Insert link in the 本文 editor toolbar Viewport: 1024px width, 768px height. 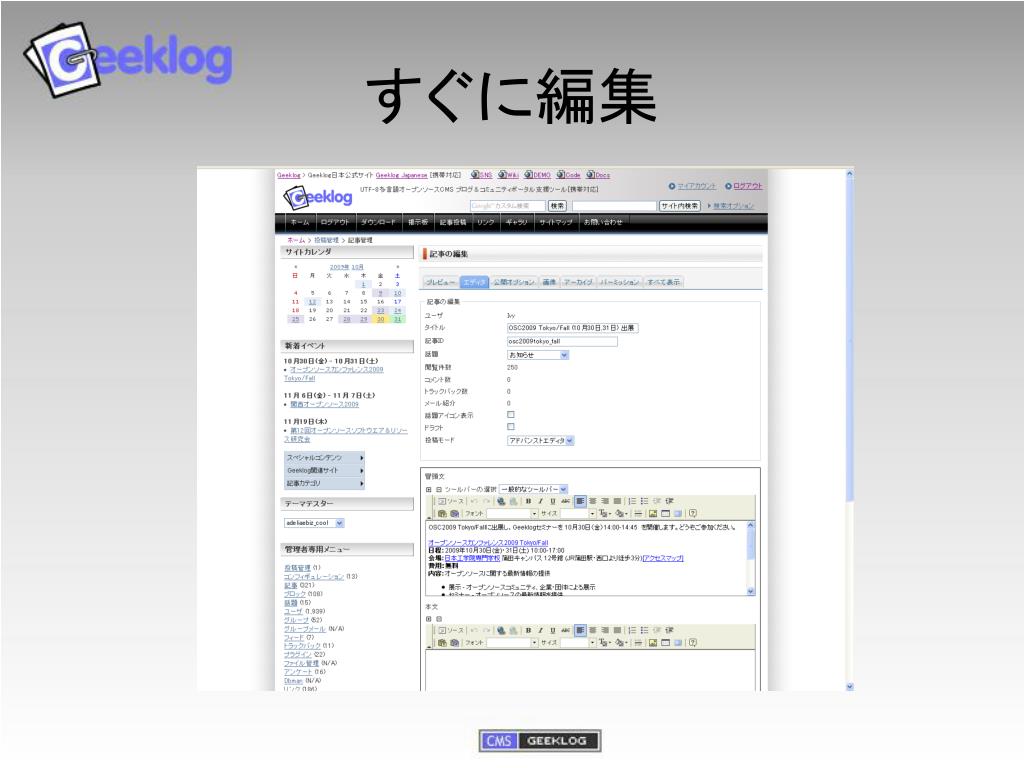(501, 630)
